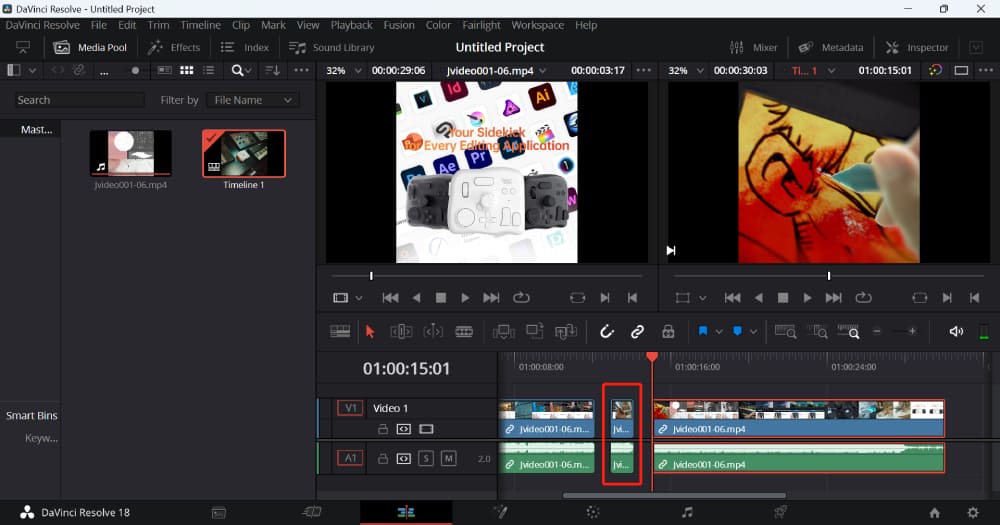The width and height of the screenshot is (1000, 525).
Task: Mute the A1 audio track
Action: pos(449,458)
